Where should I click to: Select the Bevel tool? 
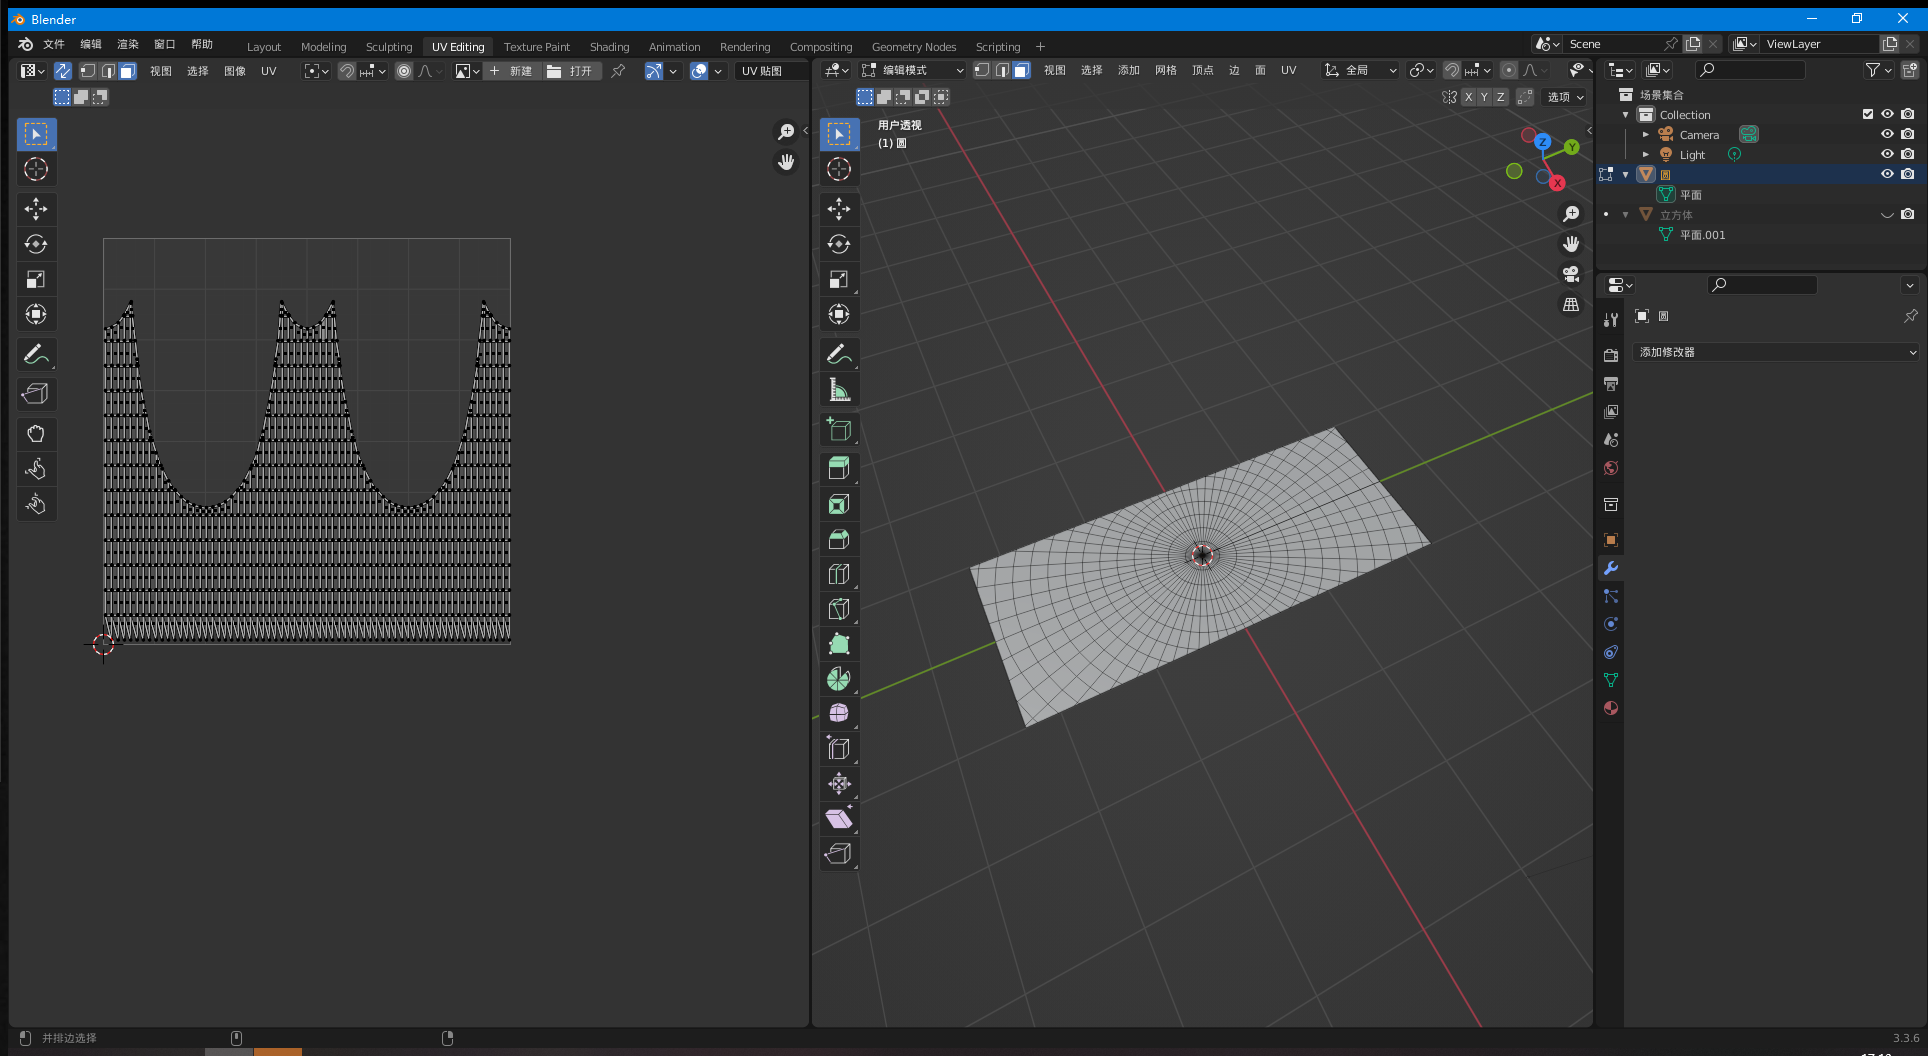coord(839,539)
